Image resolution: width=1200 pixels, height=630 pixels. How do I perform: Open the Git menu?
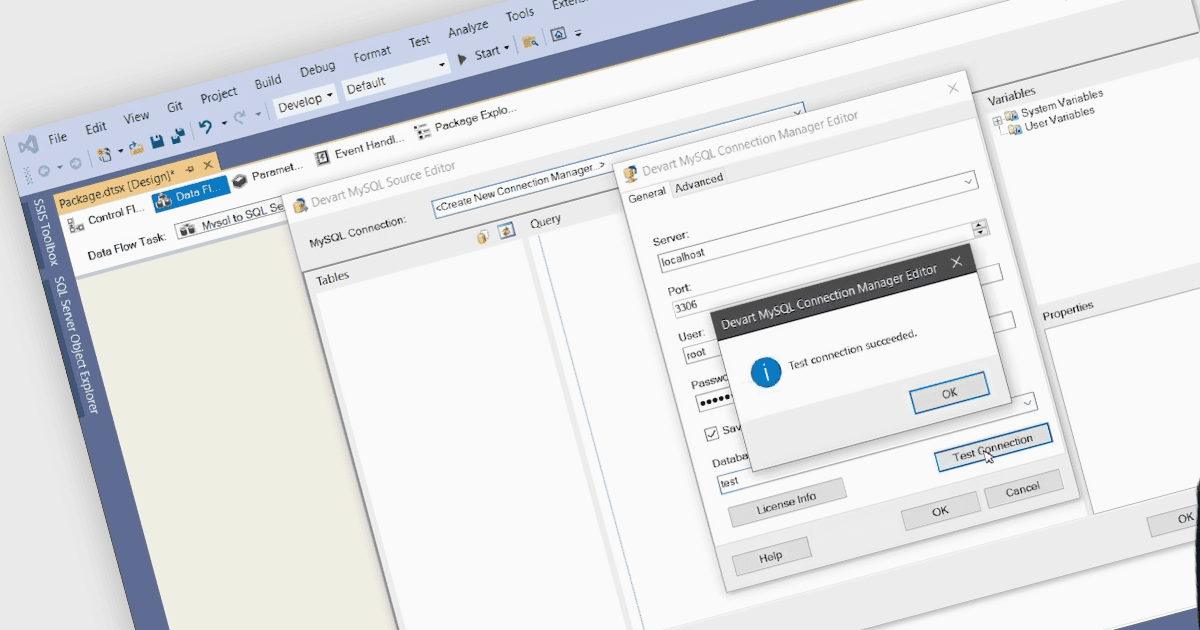(x=175, y=106)
